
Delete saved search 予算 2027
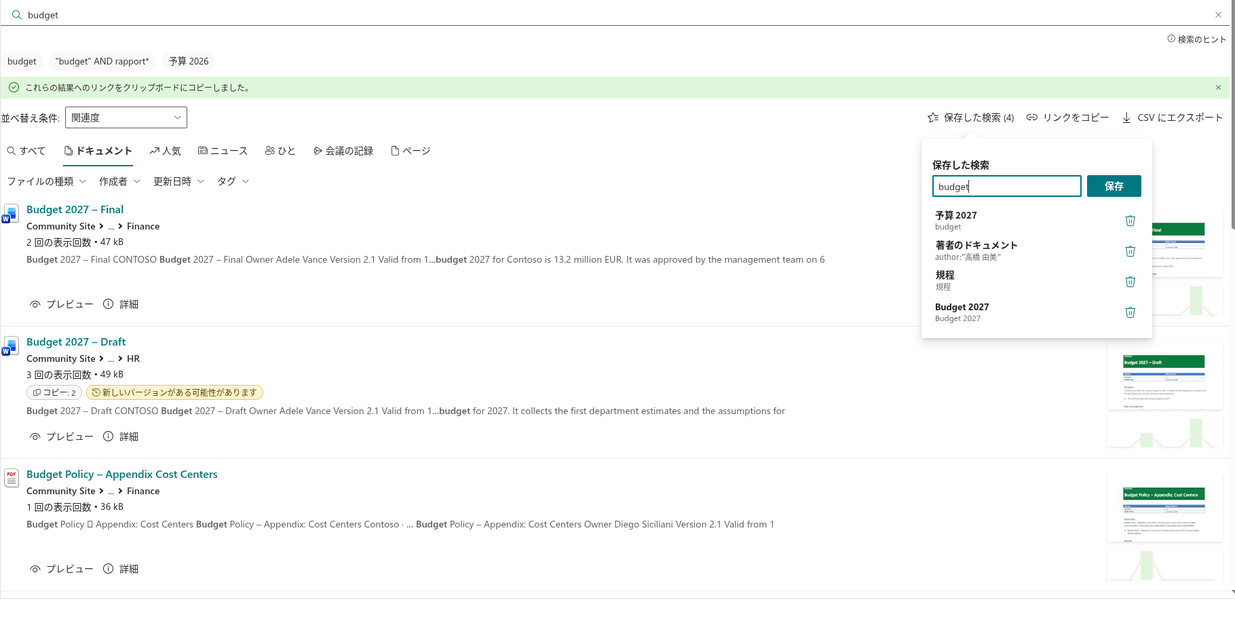1130,220
